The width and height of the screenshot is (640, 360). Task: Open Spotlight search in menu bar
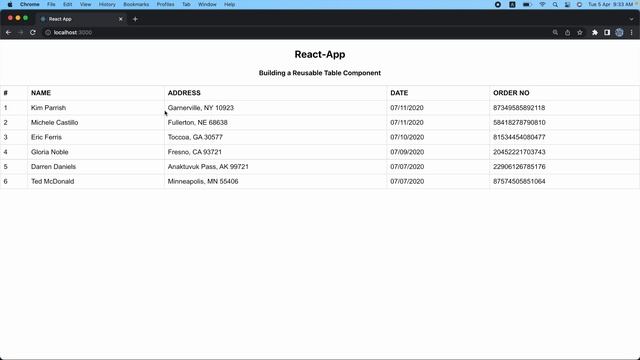(555, 4)
